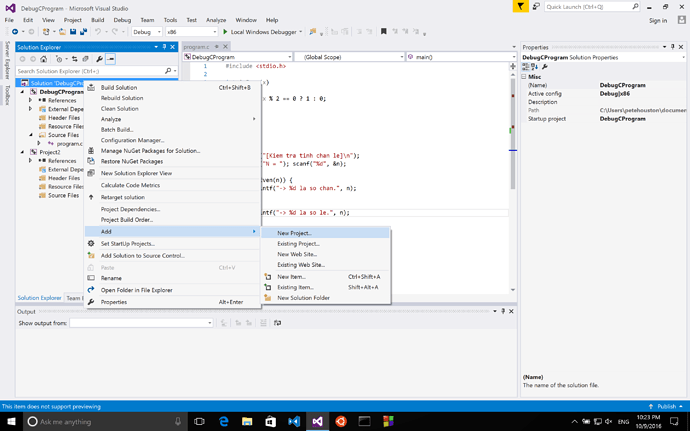The image size is (690, 431).
Task: Click the Undo arrow icon
Action: [98, 32]
